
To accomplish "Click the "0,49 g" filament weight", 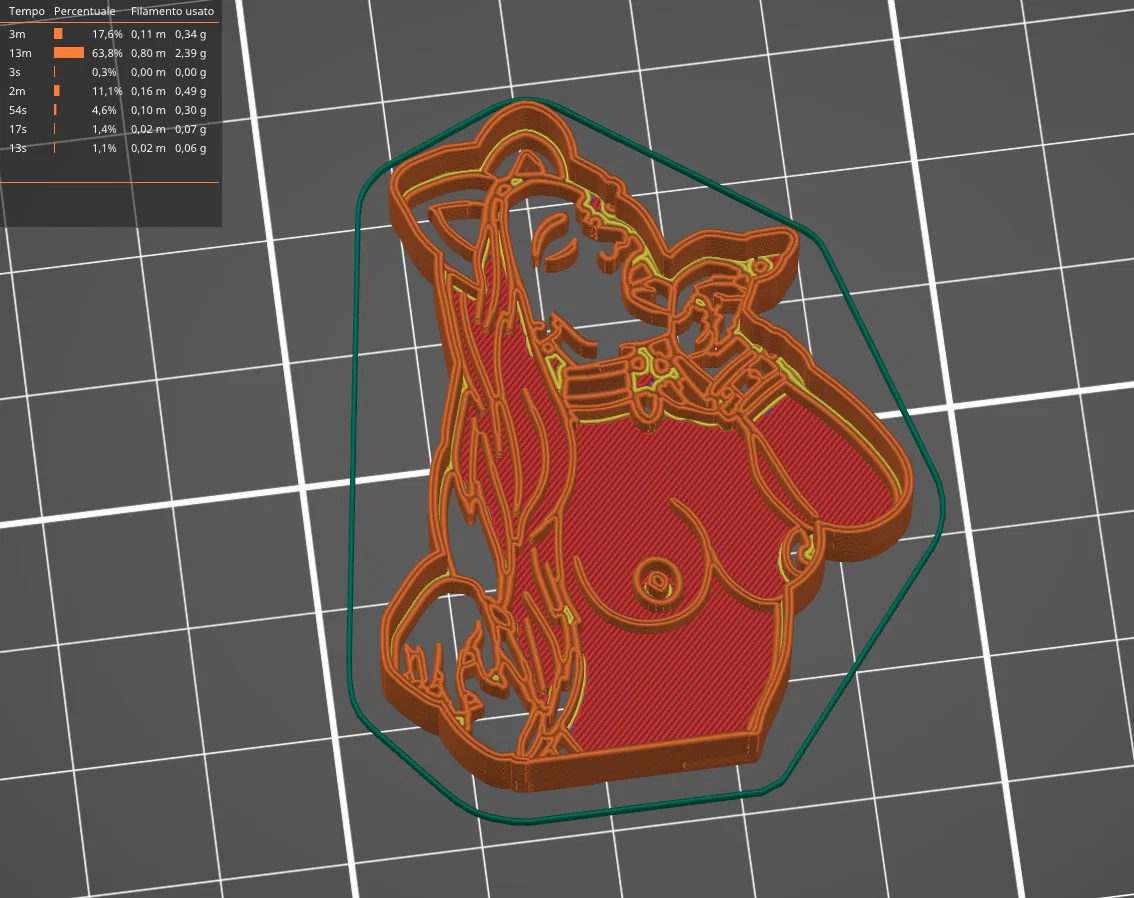I will [x=191, y=91].
